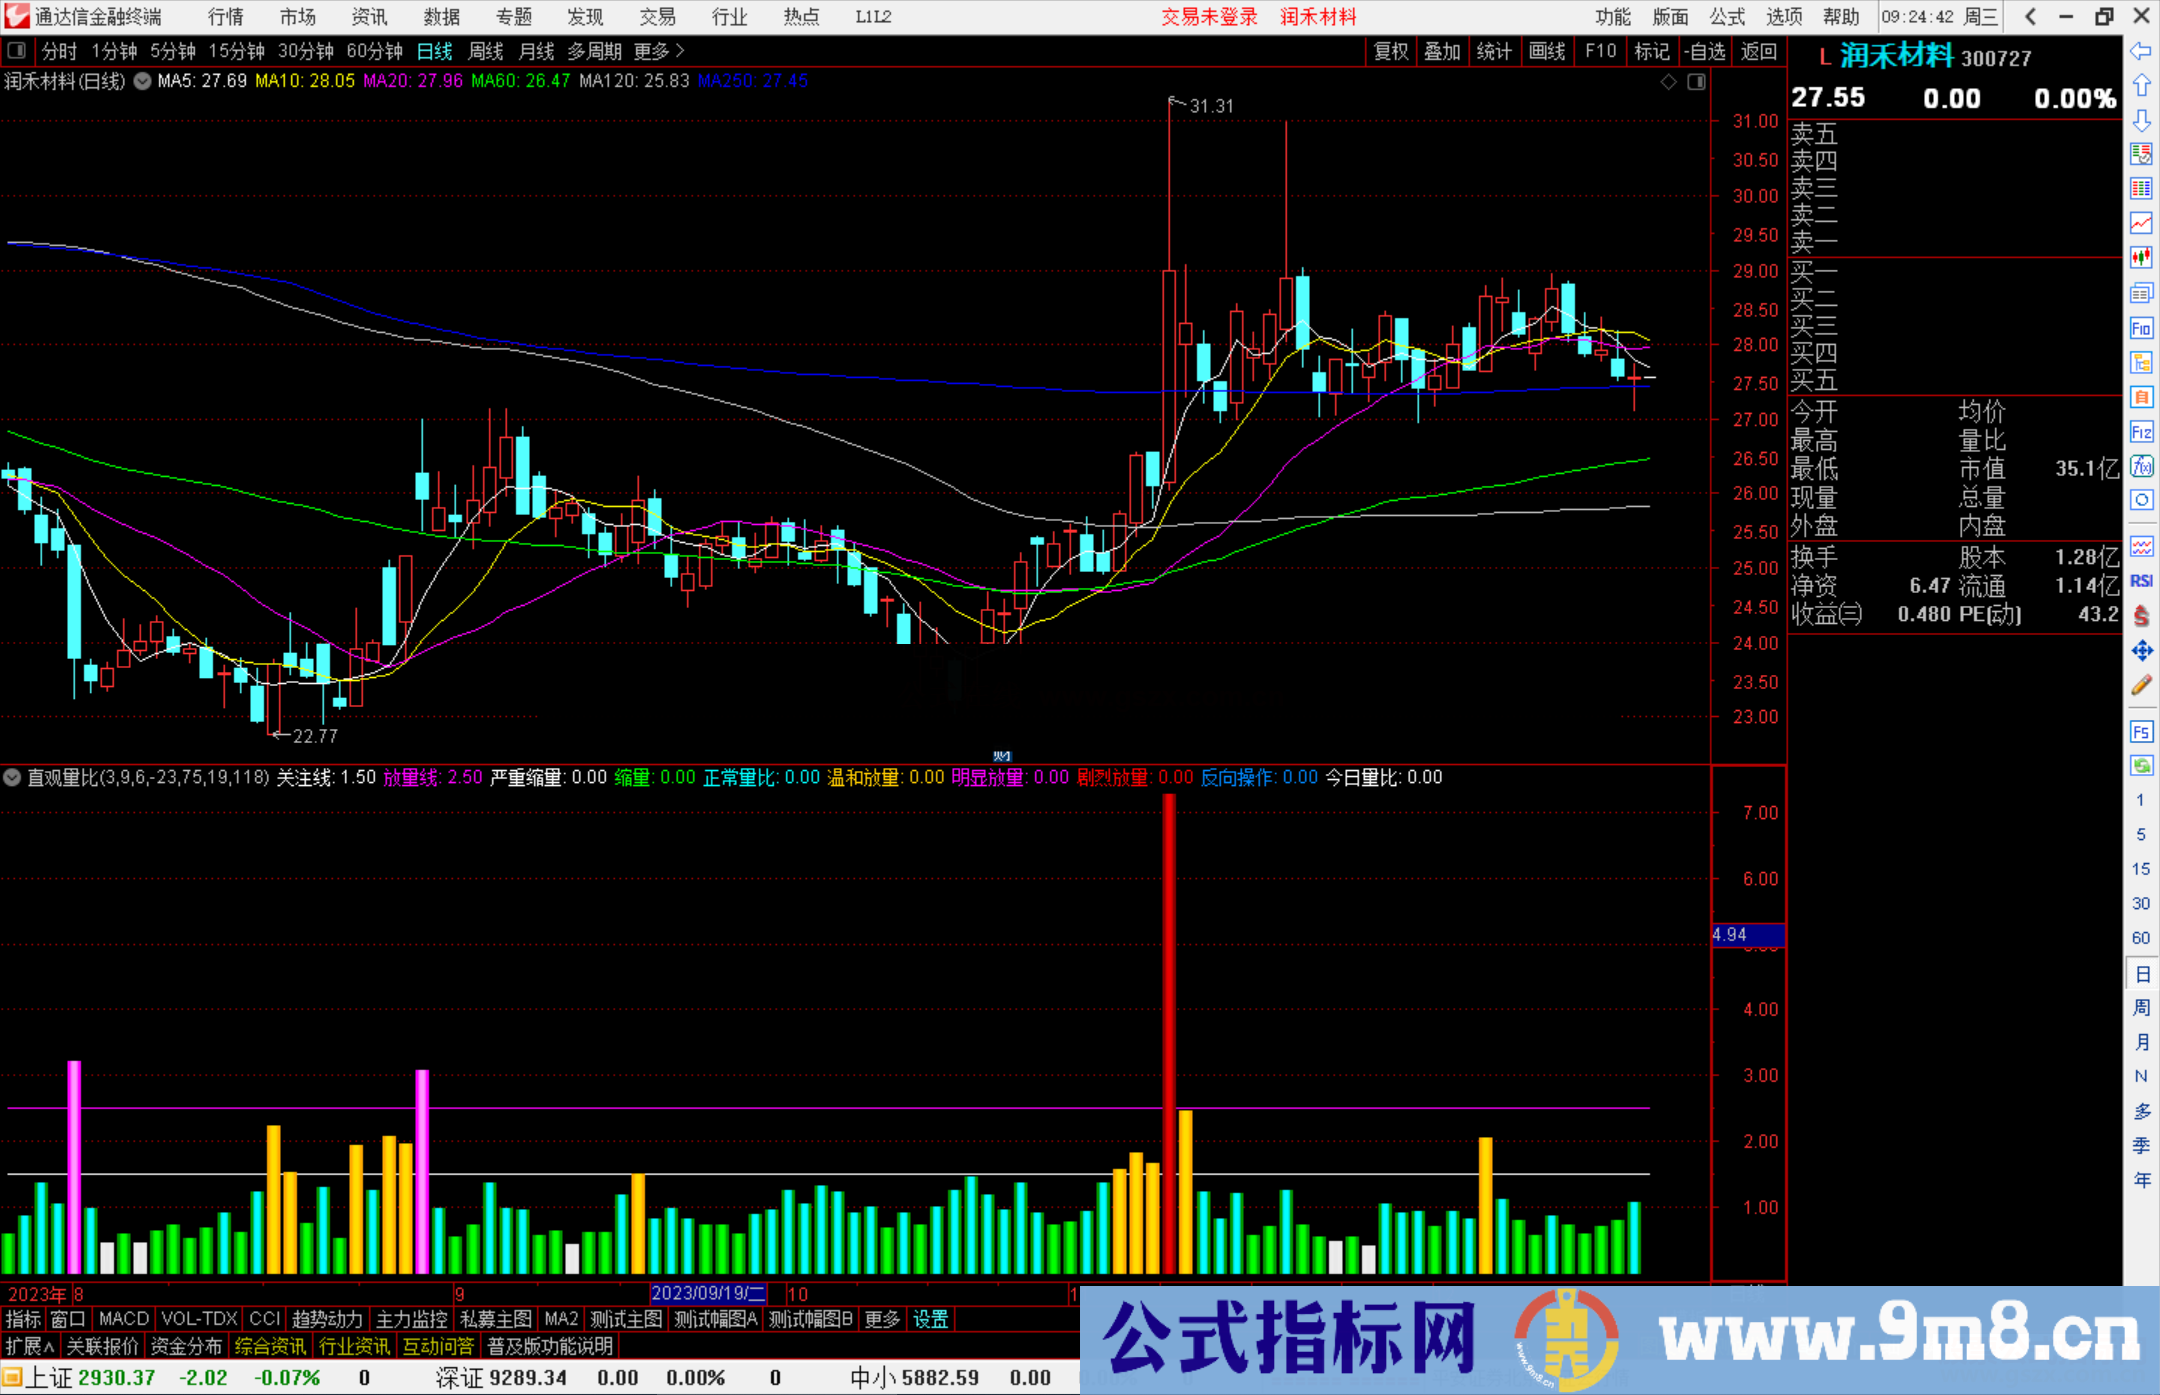Click the 交易未登录 link
The image size is (2160, 1395).
coord(1208,16)
